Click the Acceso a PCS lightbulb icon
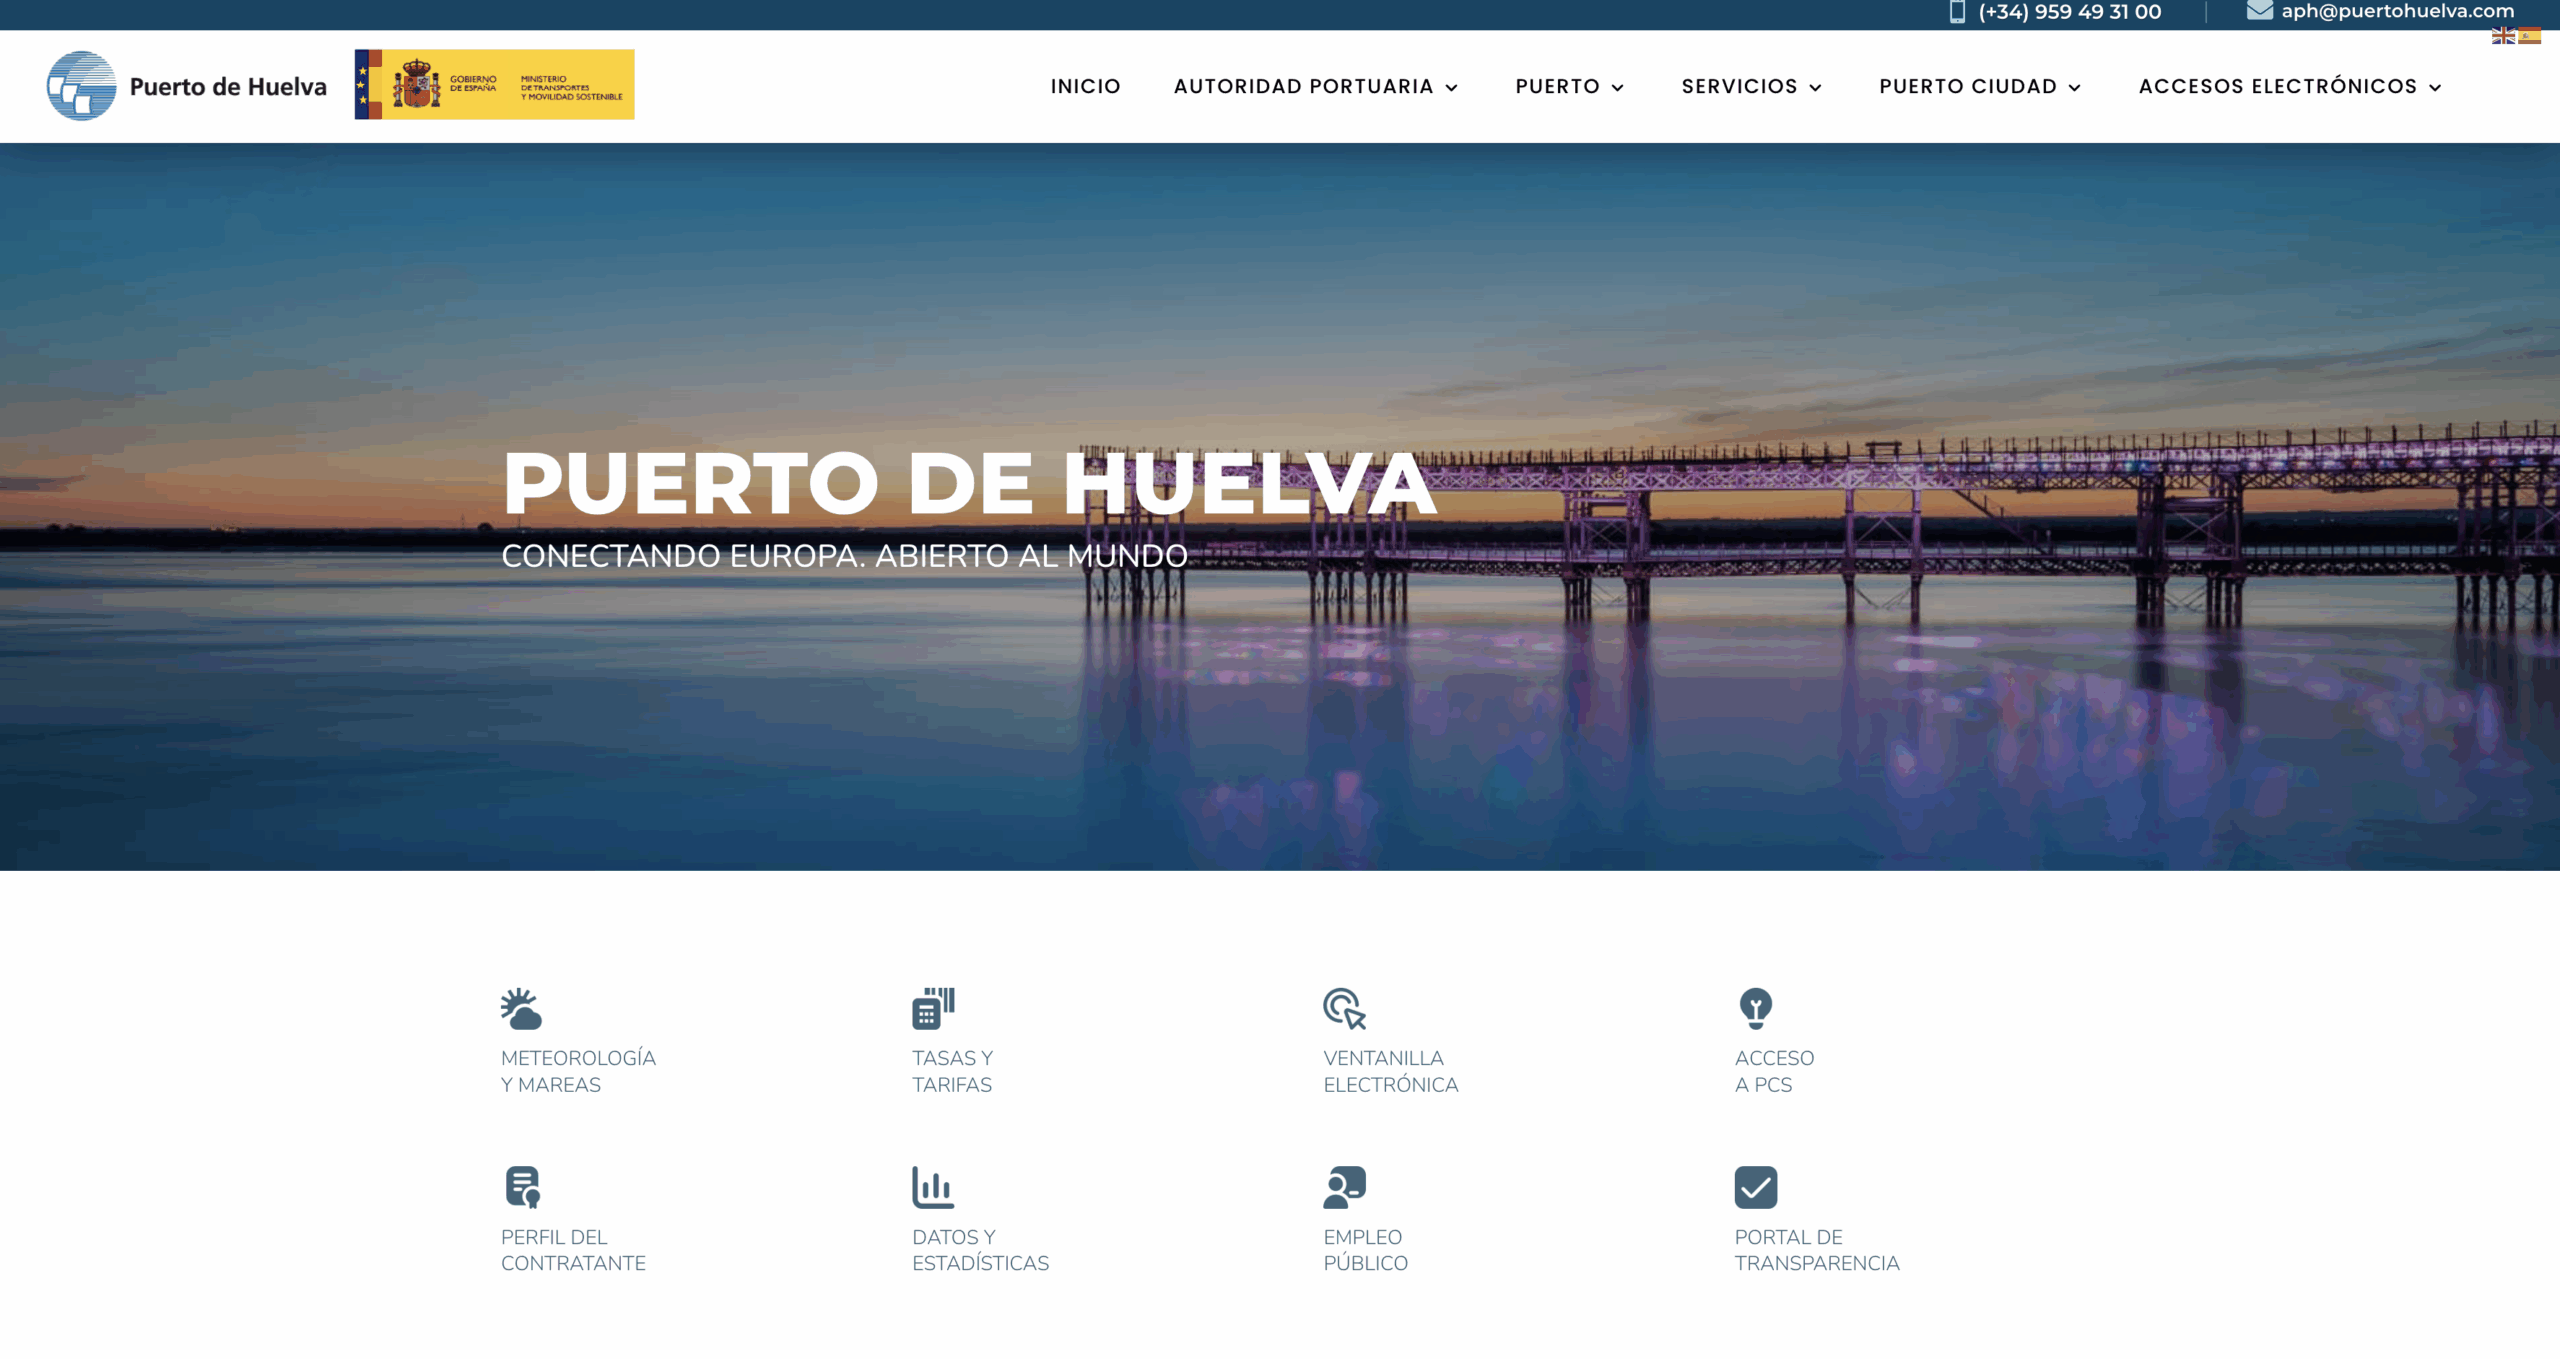This screenshot has width=2560, height=1359. tap(1755, 1008)
